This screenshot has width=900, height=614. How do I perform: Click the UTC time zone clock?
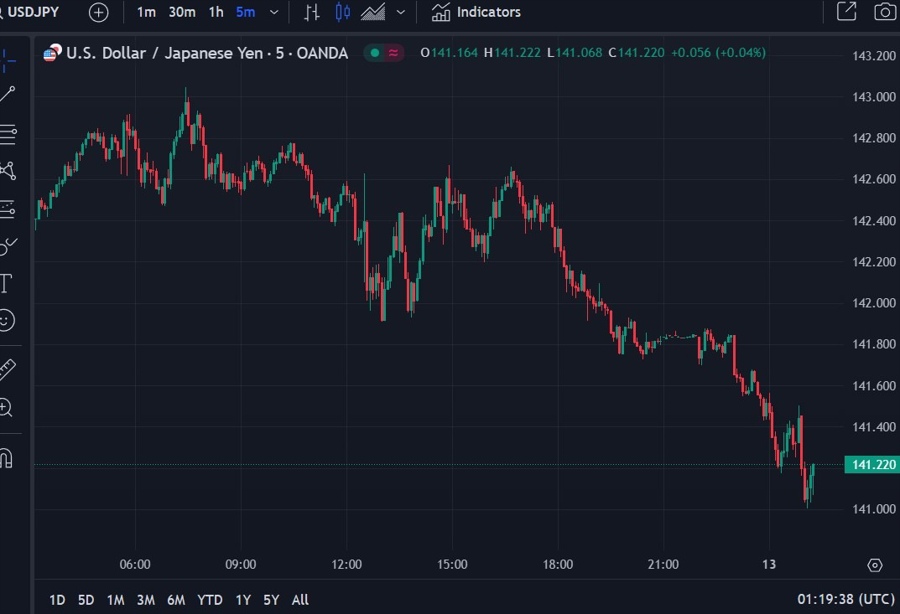coord(845,599)
